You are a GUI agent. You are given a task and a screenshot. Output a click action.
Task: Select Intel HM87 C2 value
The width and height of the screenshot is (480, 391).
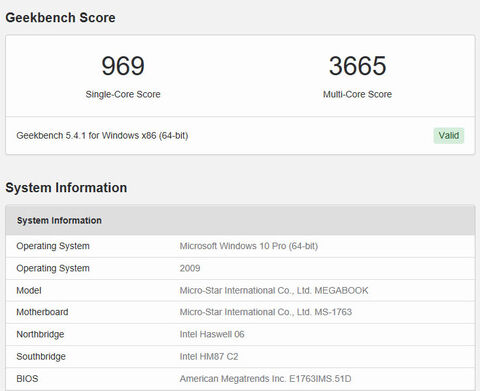pyautogui.click(x=209, y=357)
